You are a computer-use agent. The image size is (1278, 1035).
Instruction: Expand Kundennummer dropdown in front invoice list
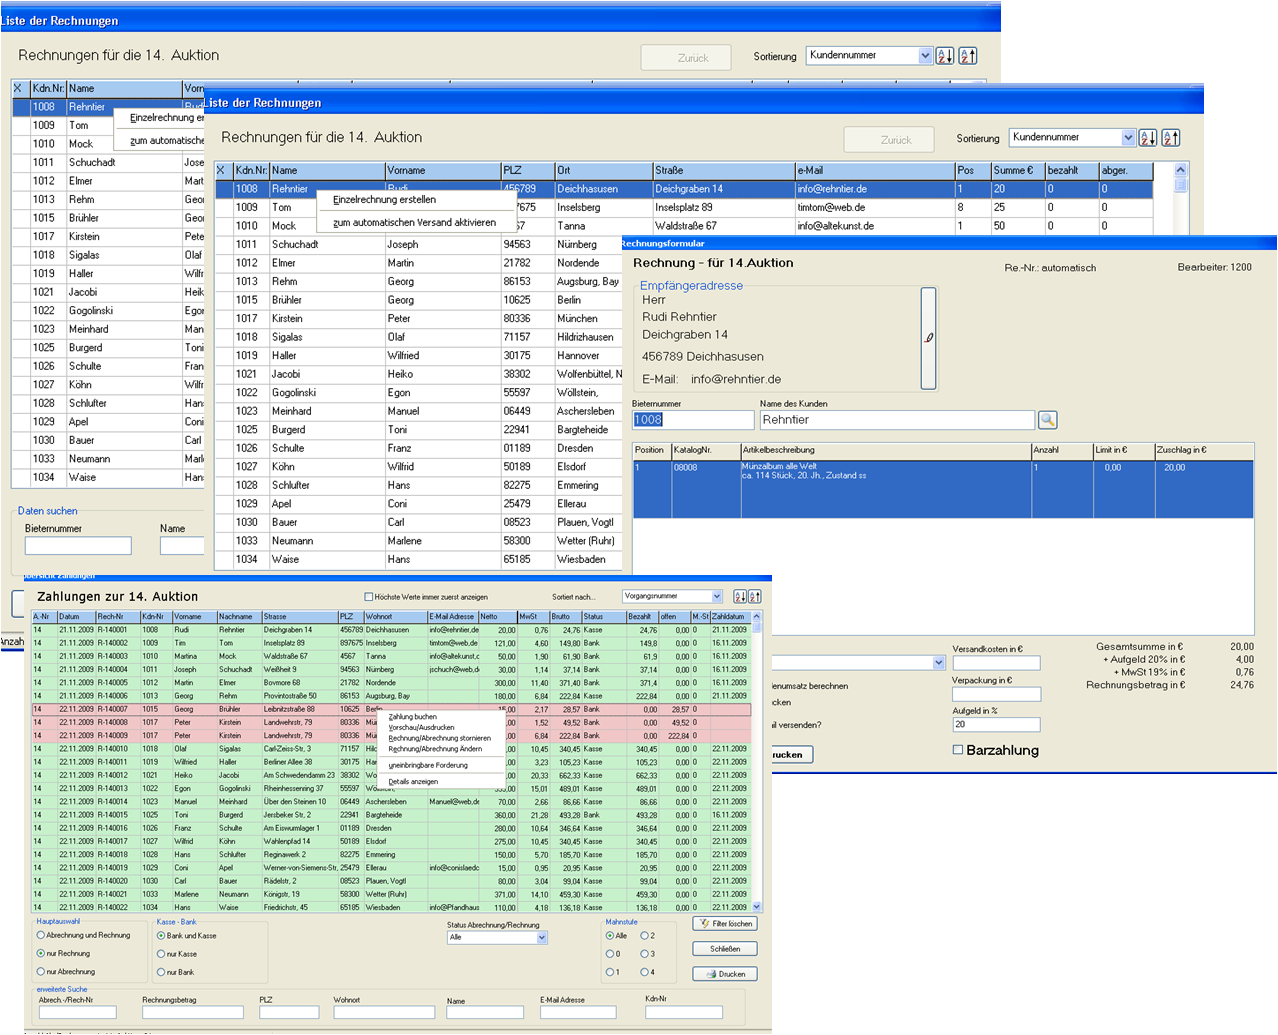1128,138
